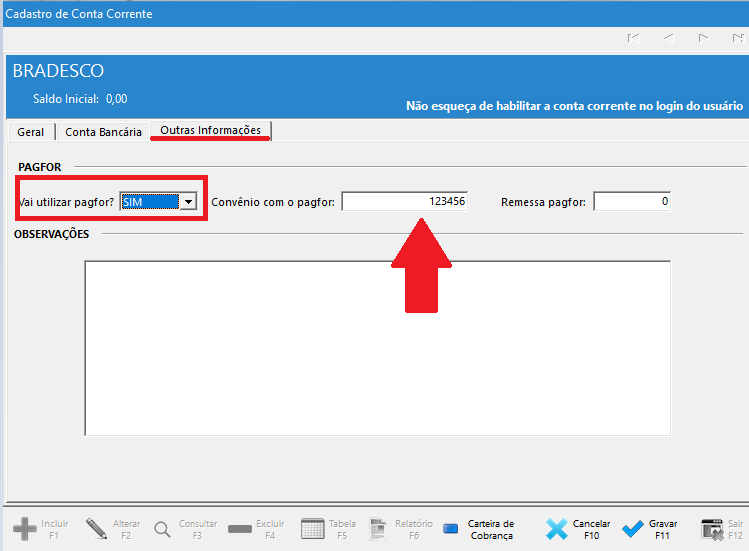The width and height of the screenshot is (749, 551).
Task: Go to next record arrow
Action: [703, 38]
